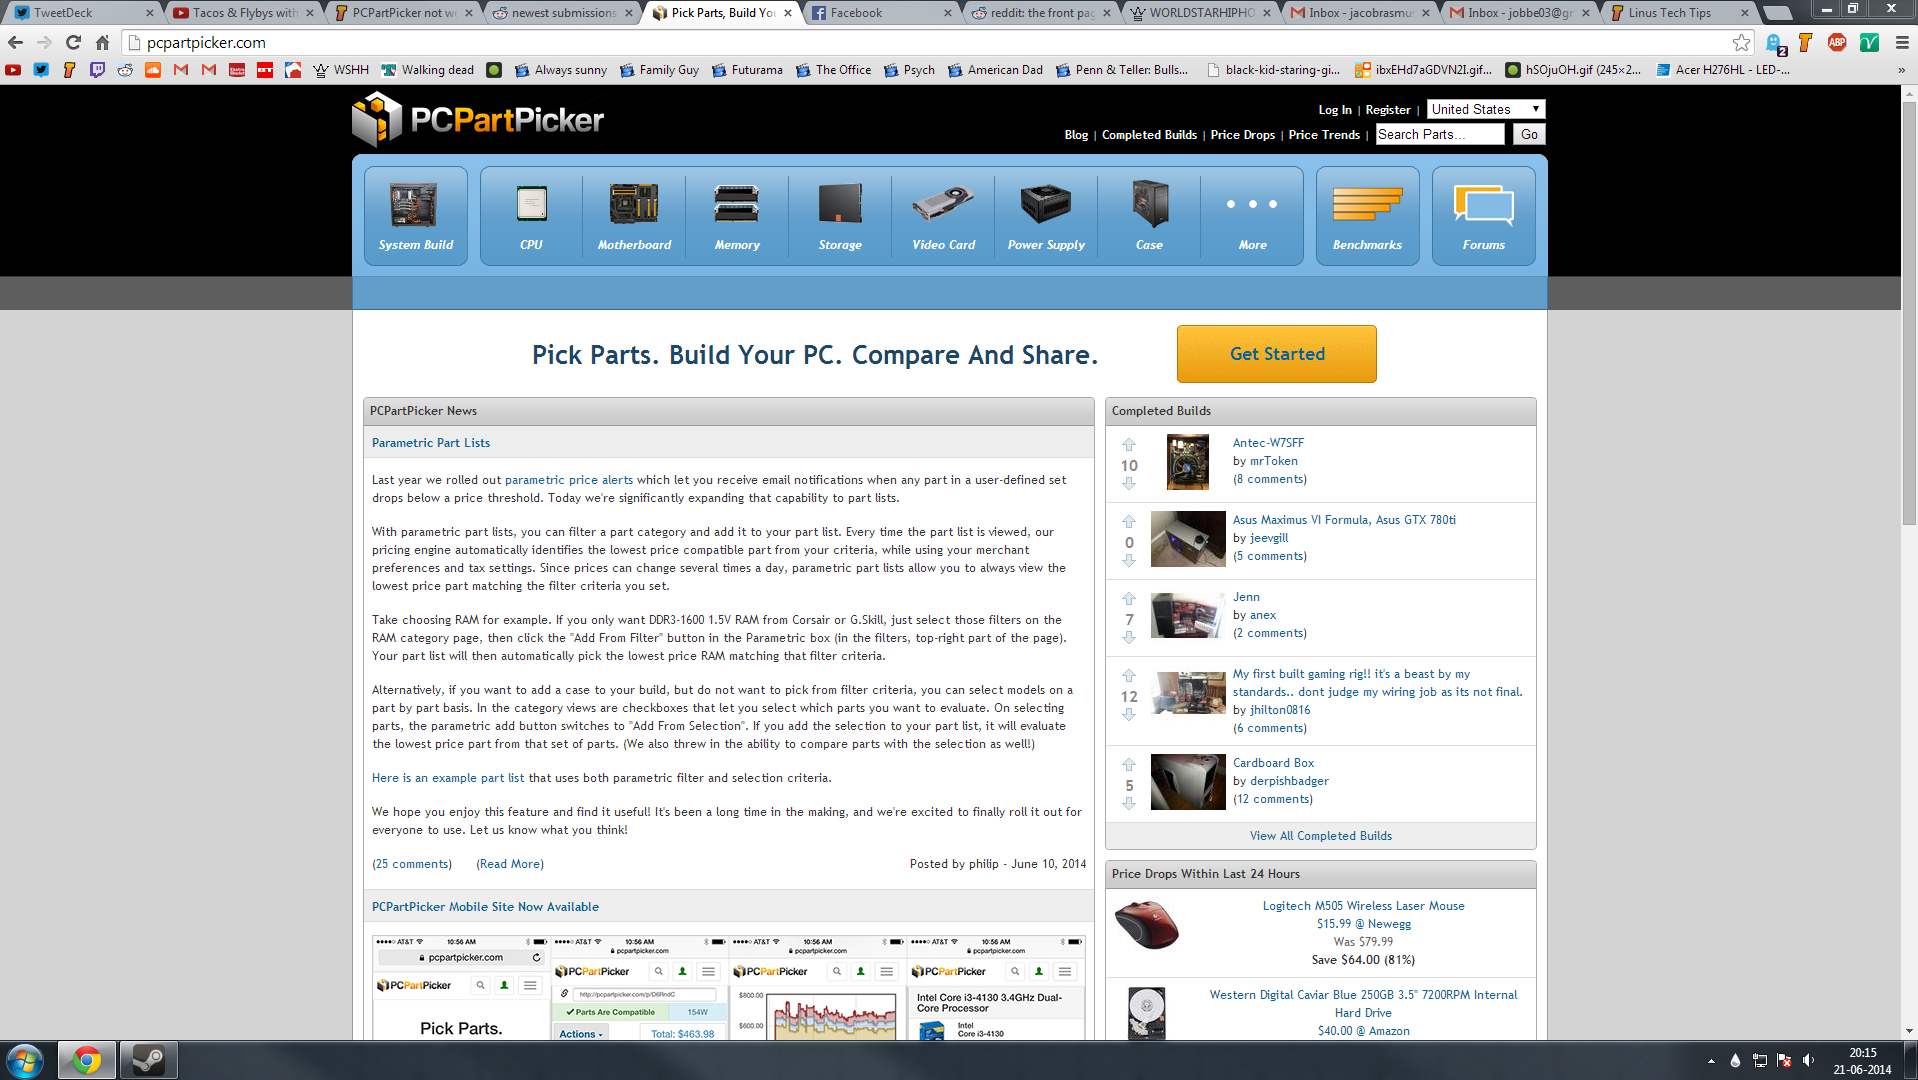Expand the bookmarks bar overflow chevron

[x=1901, y=70]
